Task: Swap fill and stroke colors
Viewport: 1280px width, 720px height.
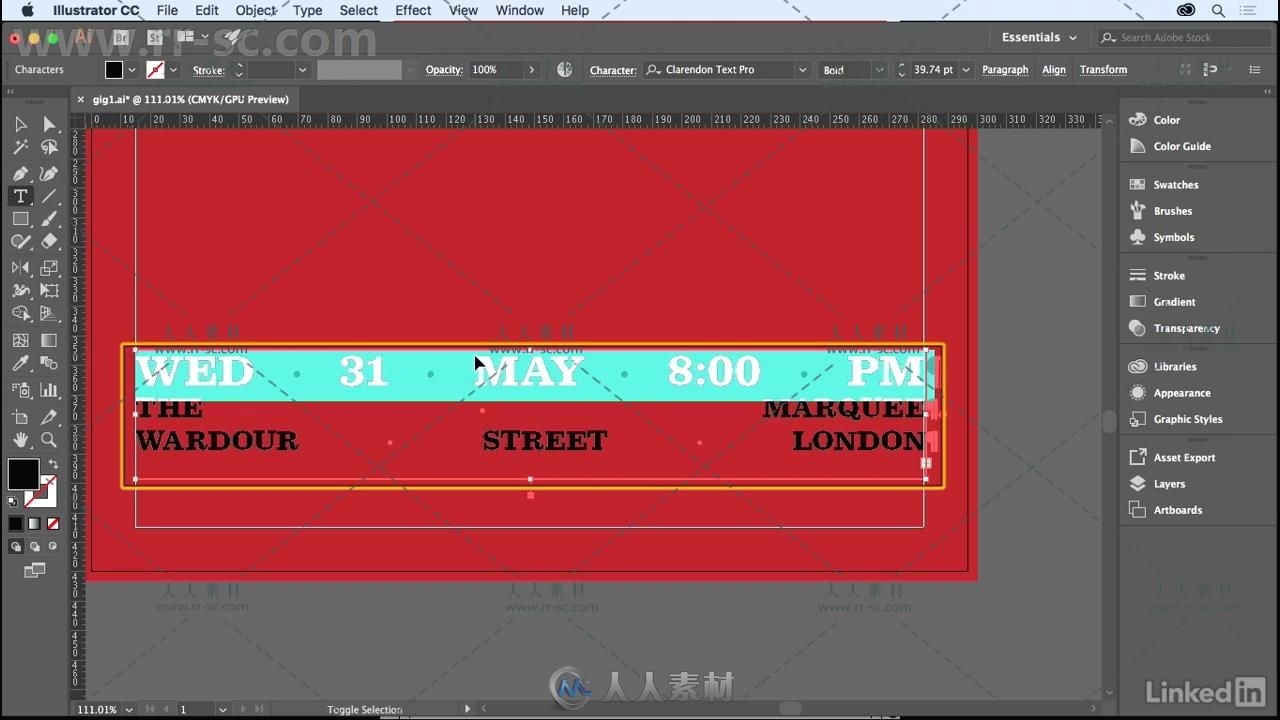Action: (x=53, y=465)
